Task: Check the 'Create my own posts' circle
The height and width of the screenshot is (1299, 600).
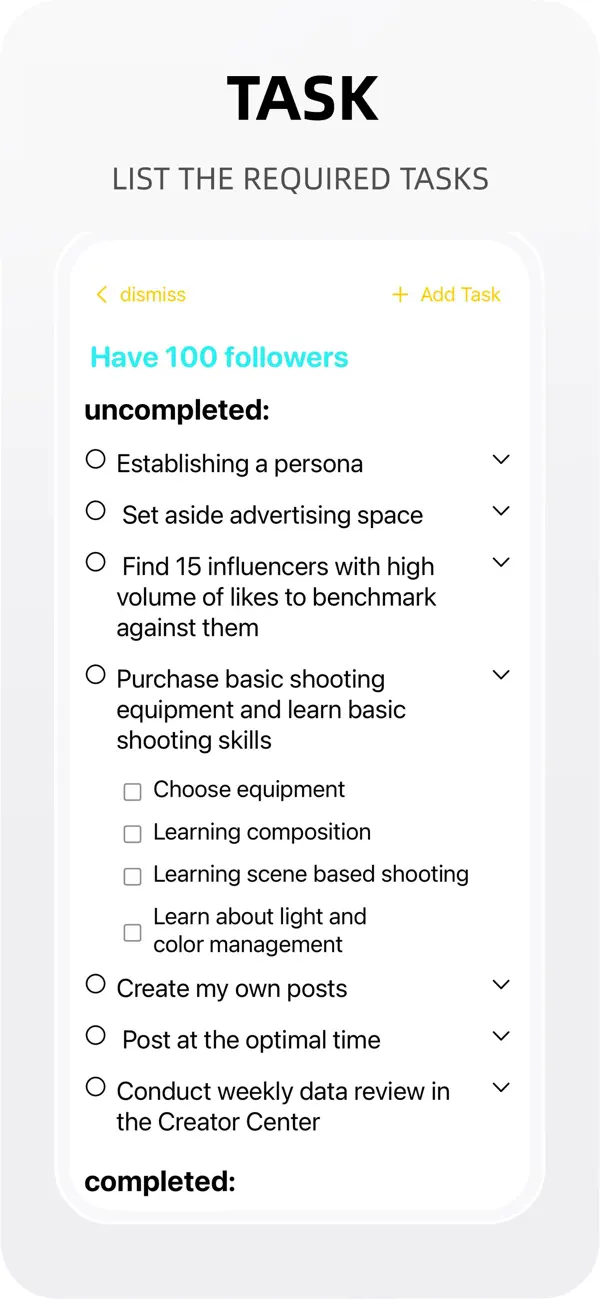Action: tap(95, 984)
